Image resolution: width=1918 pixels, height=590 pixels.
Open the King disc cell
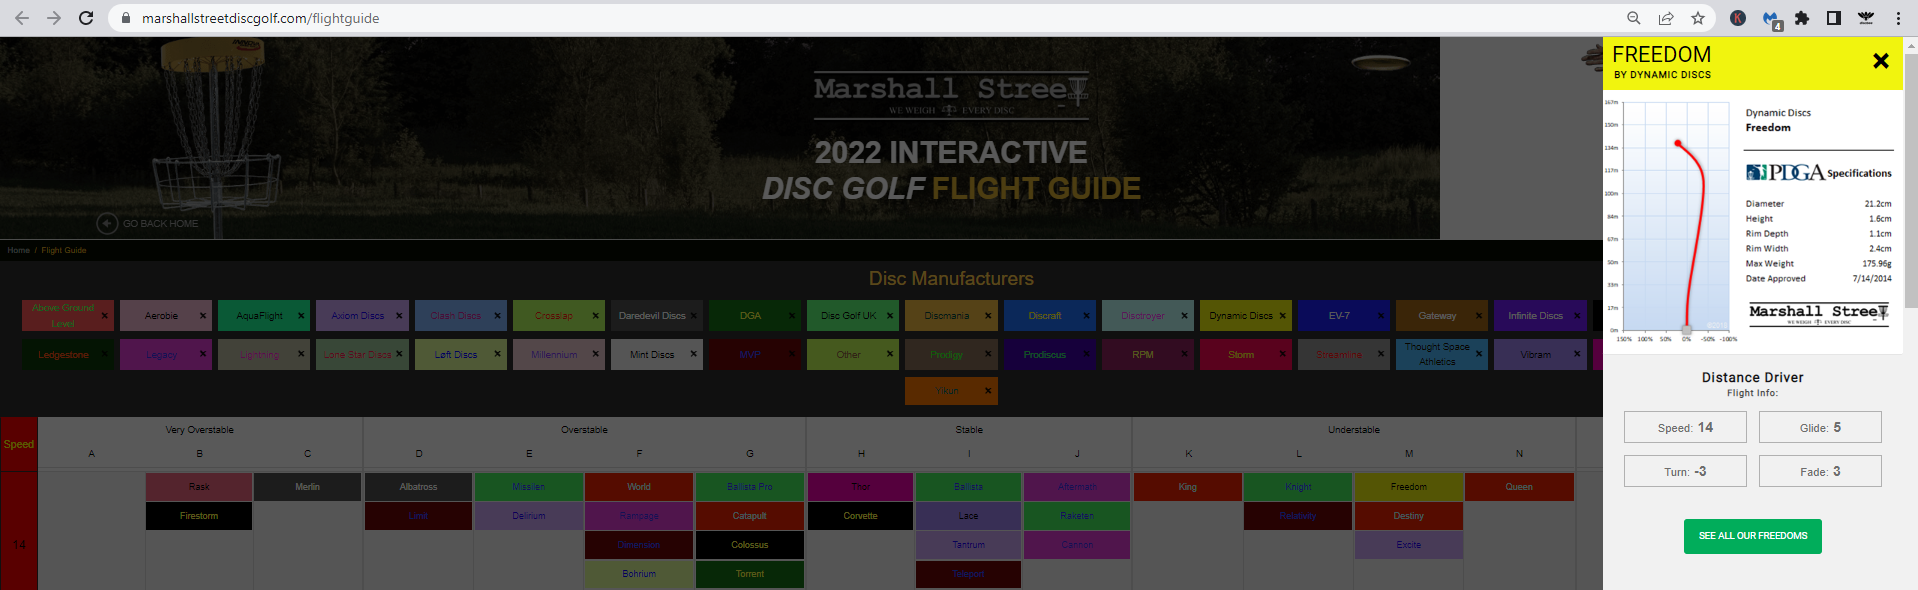[x=1187, y=487]
